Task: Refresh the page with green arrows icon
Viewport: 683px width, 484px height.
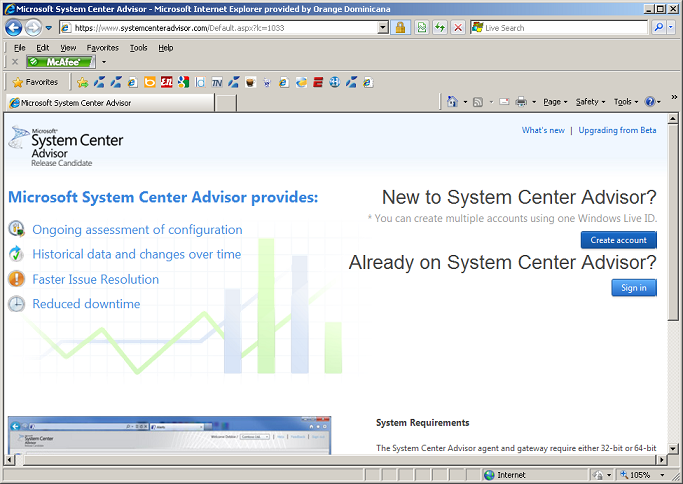Action: (440, 28)
